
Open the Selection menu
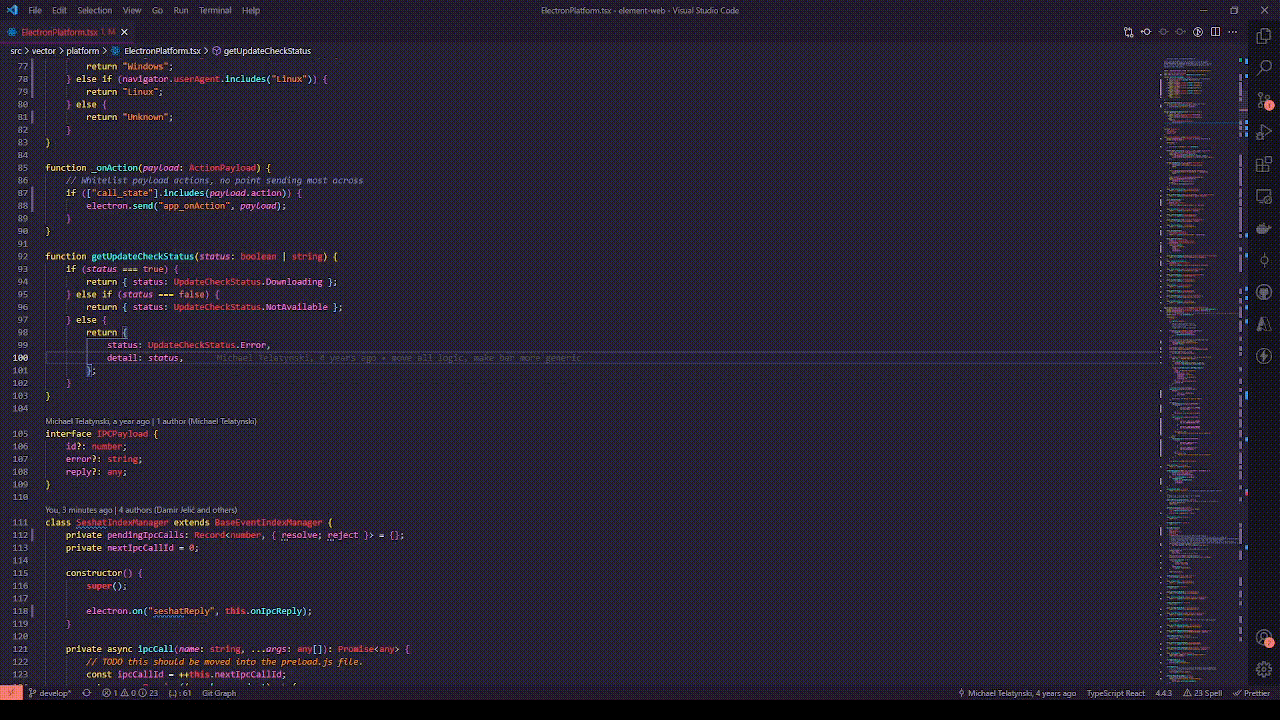(95, 10)
